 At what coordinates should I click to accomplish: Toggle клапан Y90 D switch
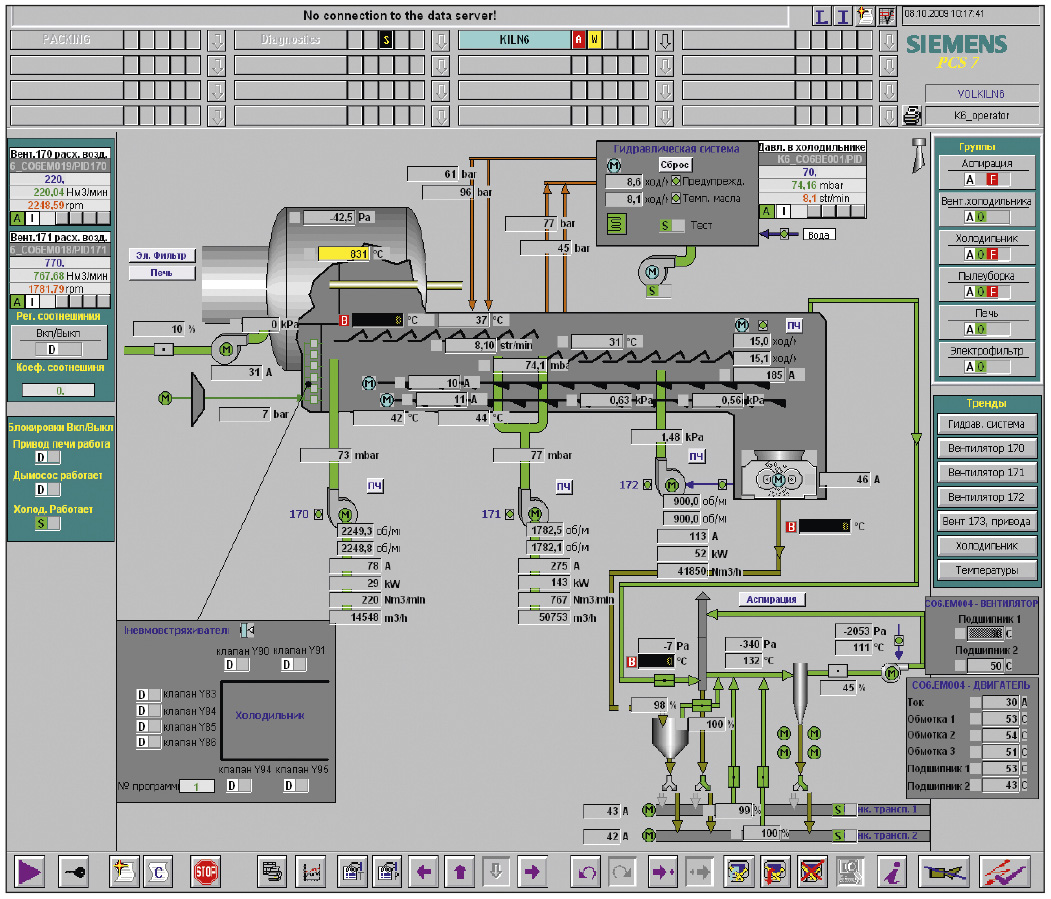(x=237, y=664)
